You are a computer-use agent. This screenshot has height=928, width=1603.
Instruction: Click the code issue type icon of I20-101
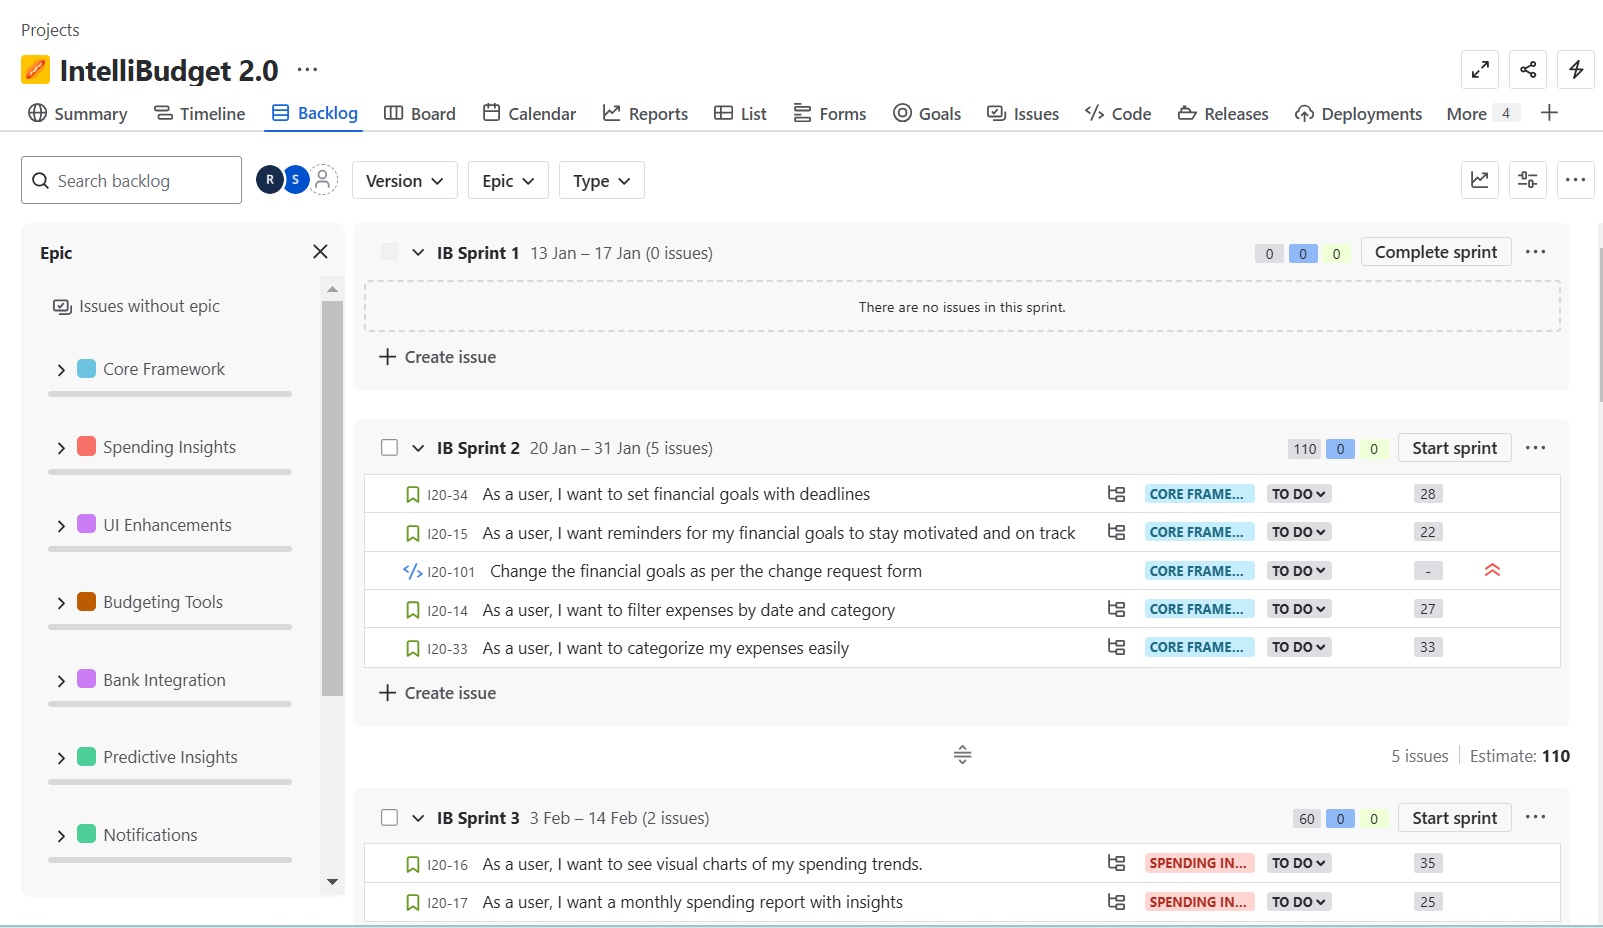point(412,571)
